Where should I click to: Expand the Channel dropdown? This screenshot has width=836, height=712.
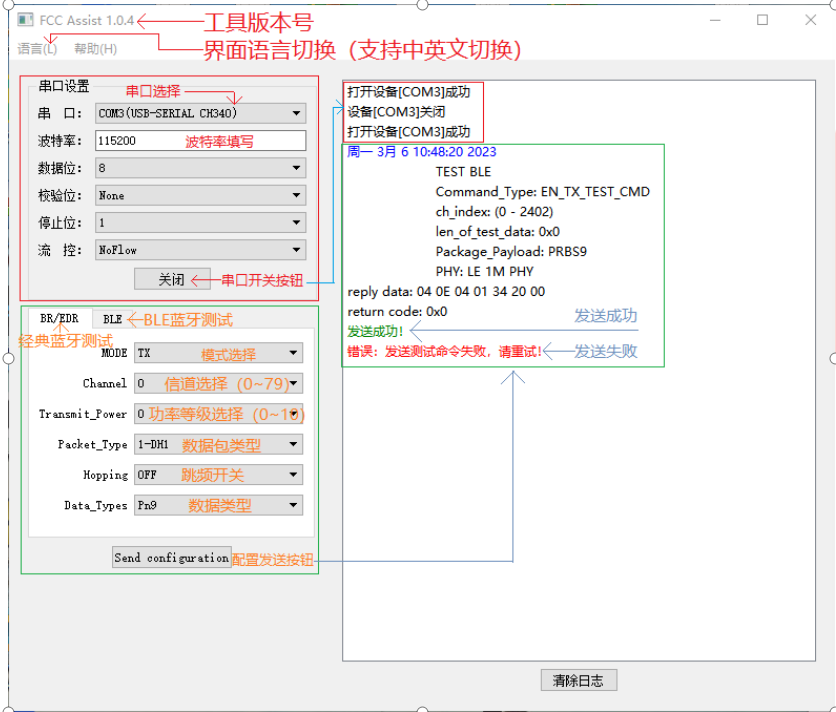point(219,383)
